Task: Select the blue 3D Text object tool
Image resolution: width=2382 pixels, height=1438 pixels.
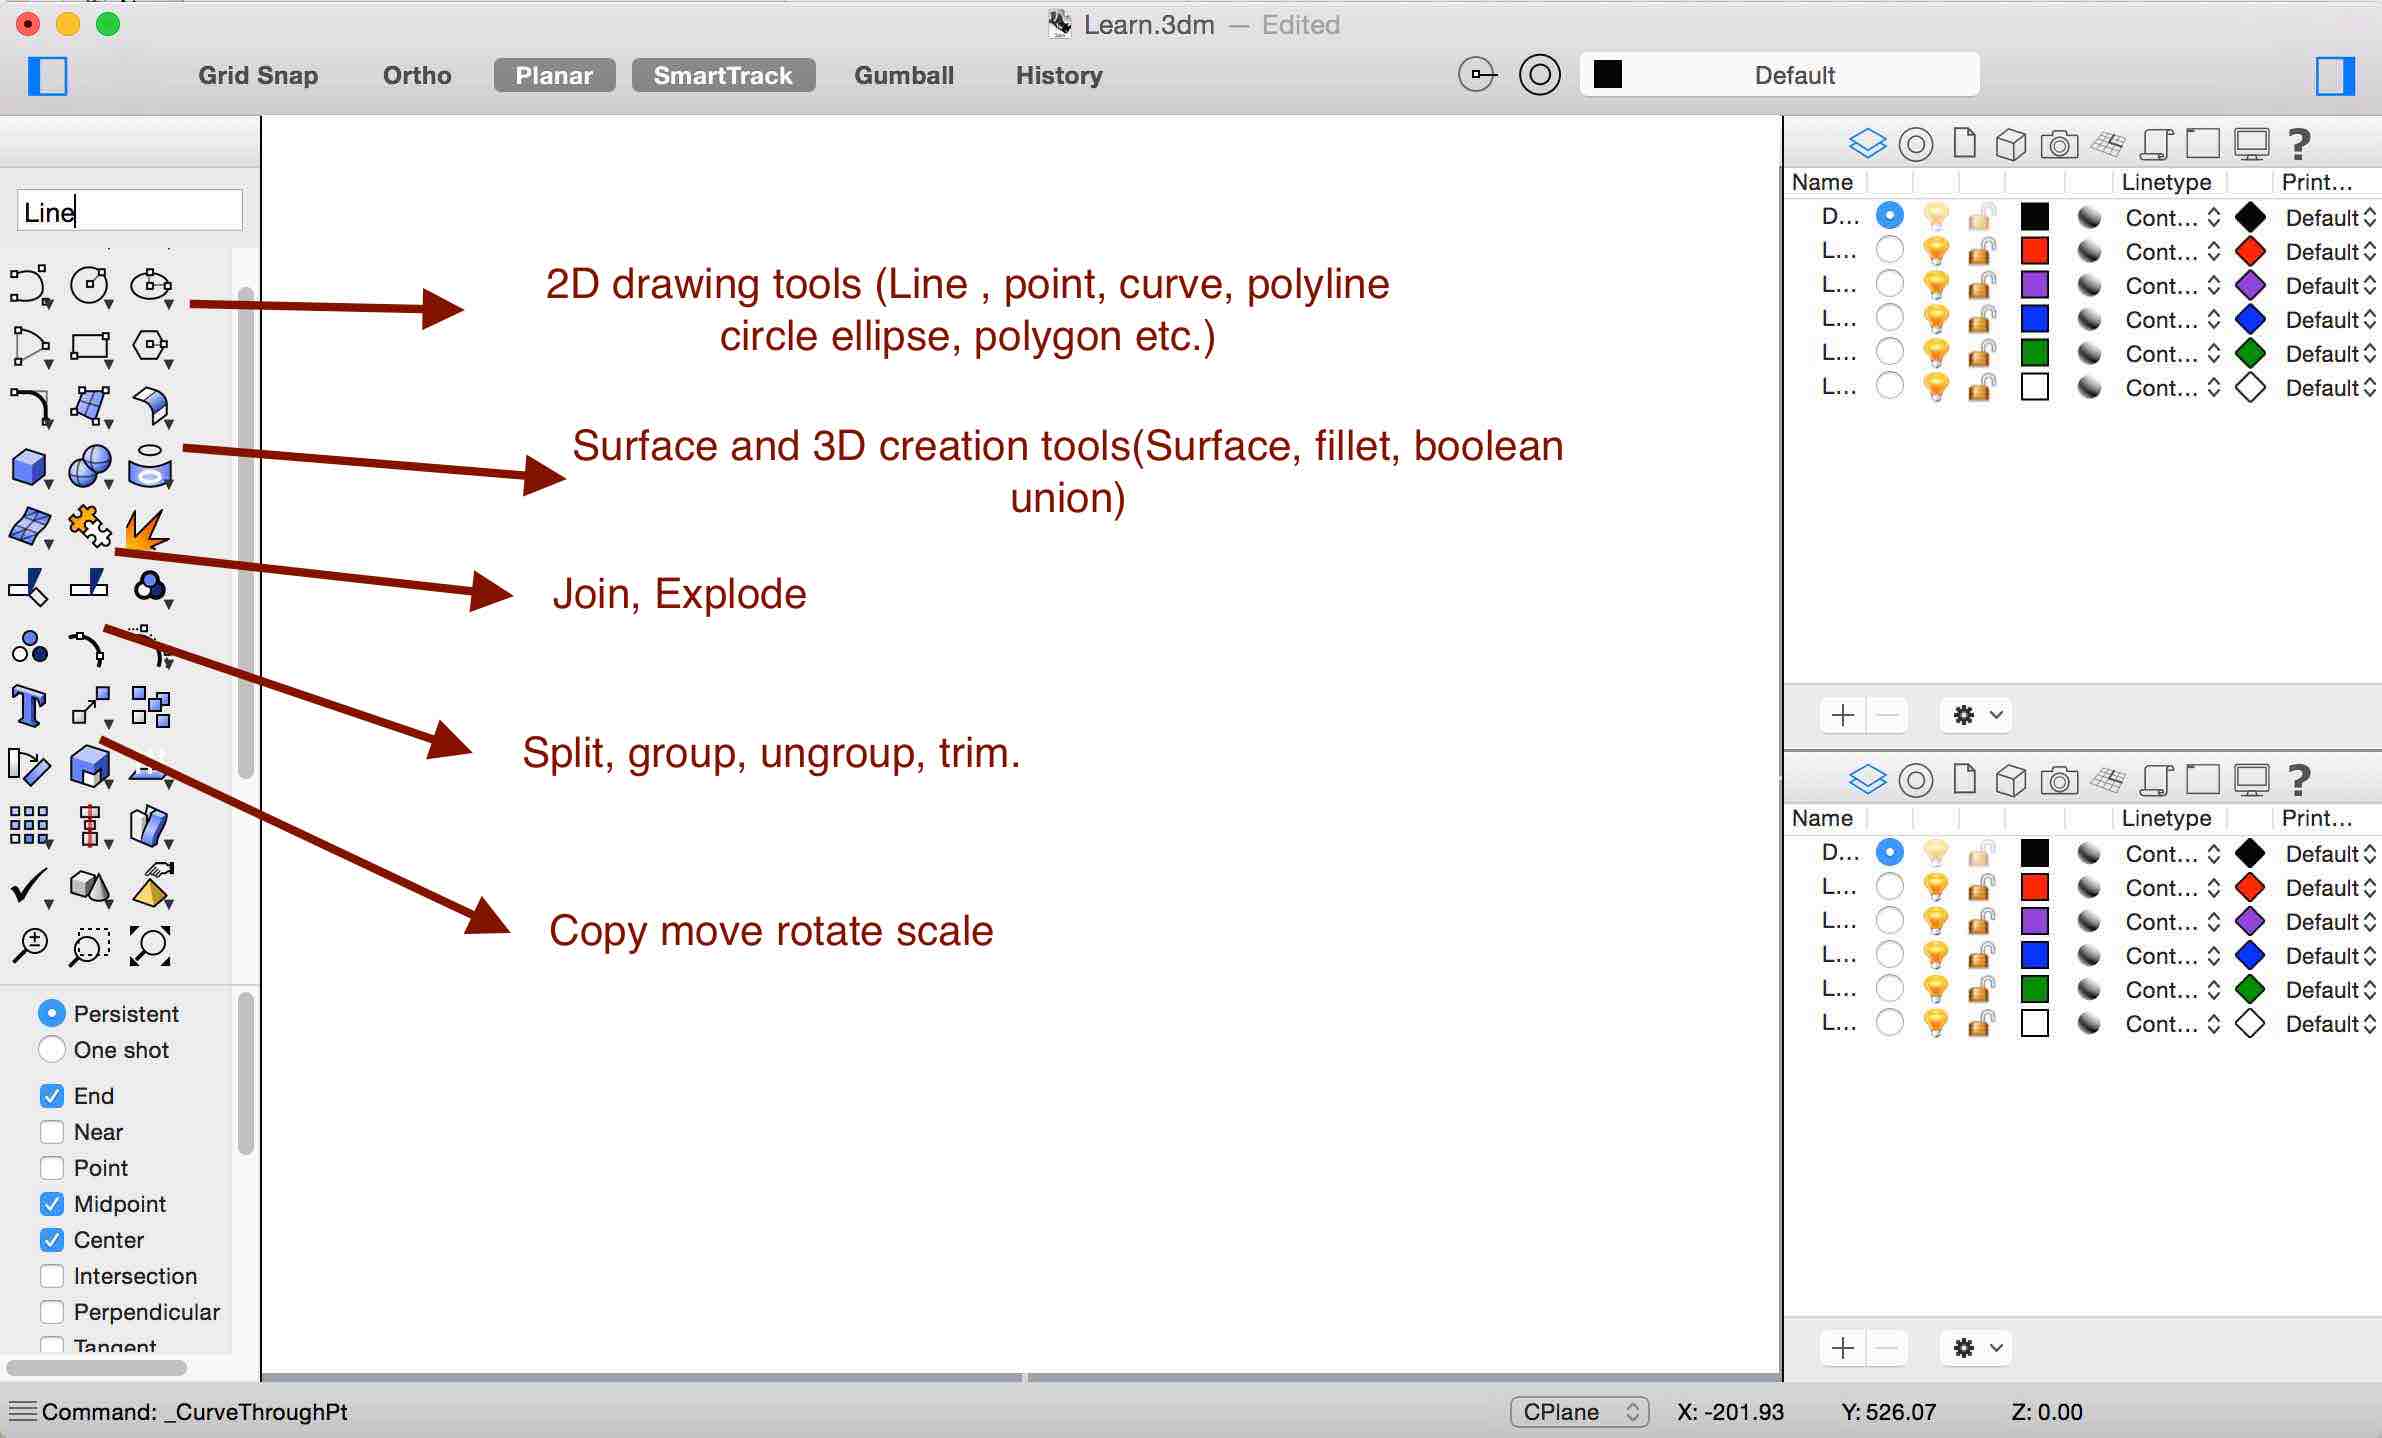Action: [29, 706]
